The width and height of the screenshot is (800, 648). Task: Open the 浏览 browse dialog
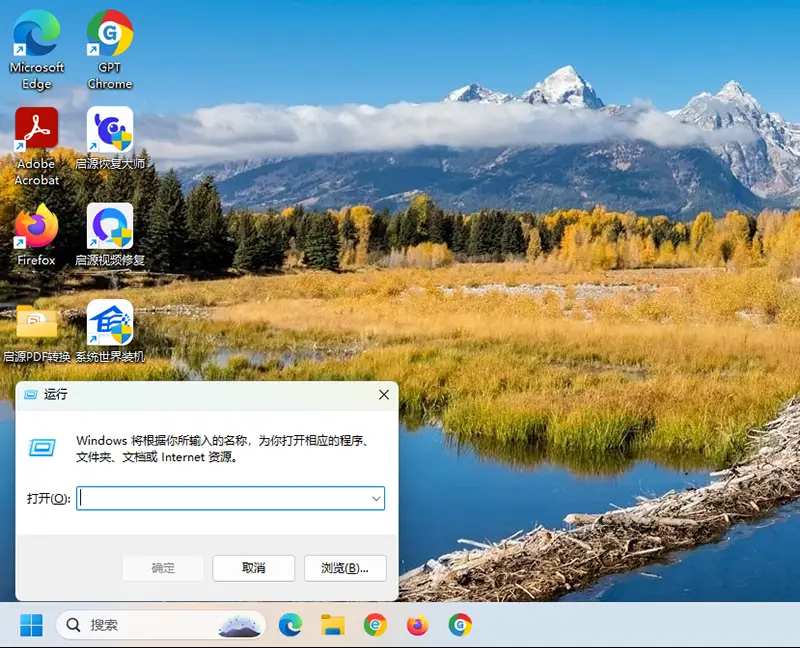point(346,567)
